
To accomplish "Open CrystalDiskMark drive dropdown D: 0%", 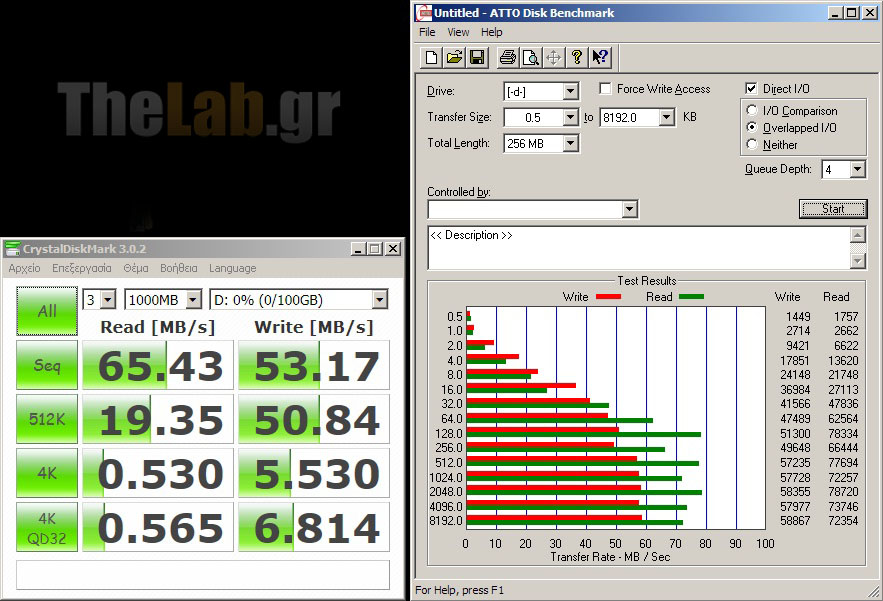I will click(x=380, y=300).
